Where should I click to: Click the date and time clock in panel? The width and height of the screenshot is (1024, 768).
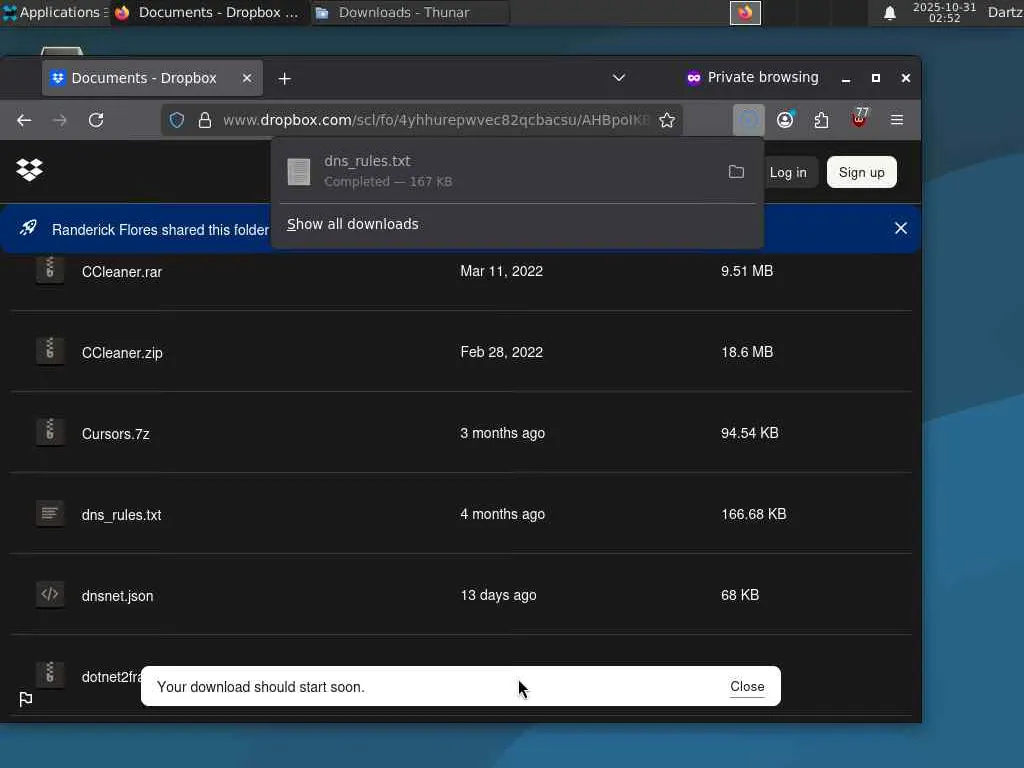click(x=944, y=12)
